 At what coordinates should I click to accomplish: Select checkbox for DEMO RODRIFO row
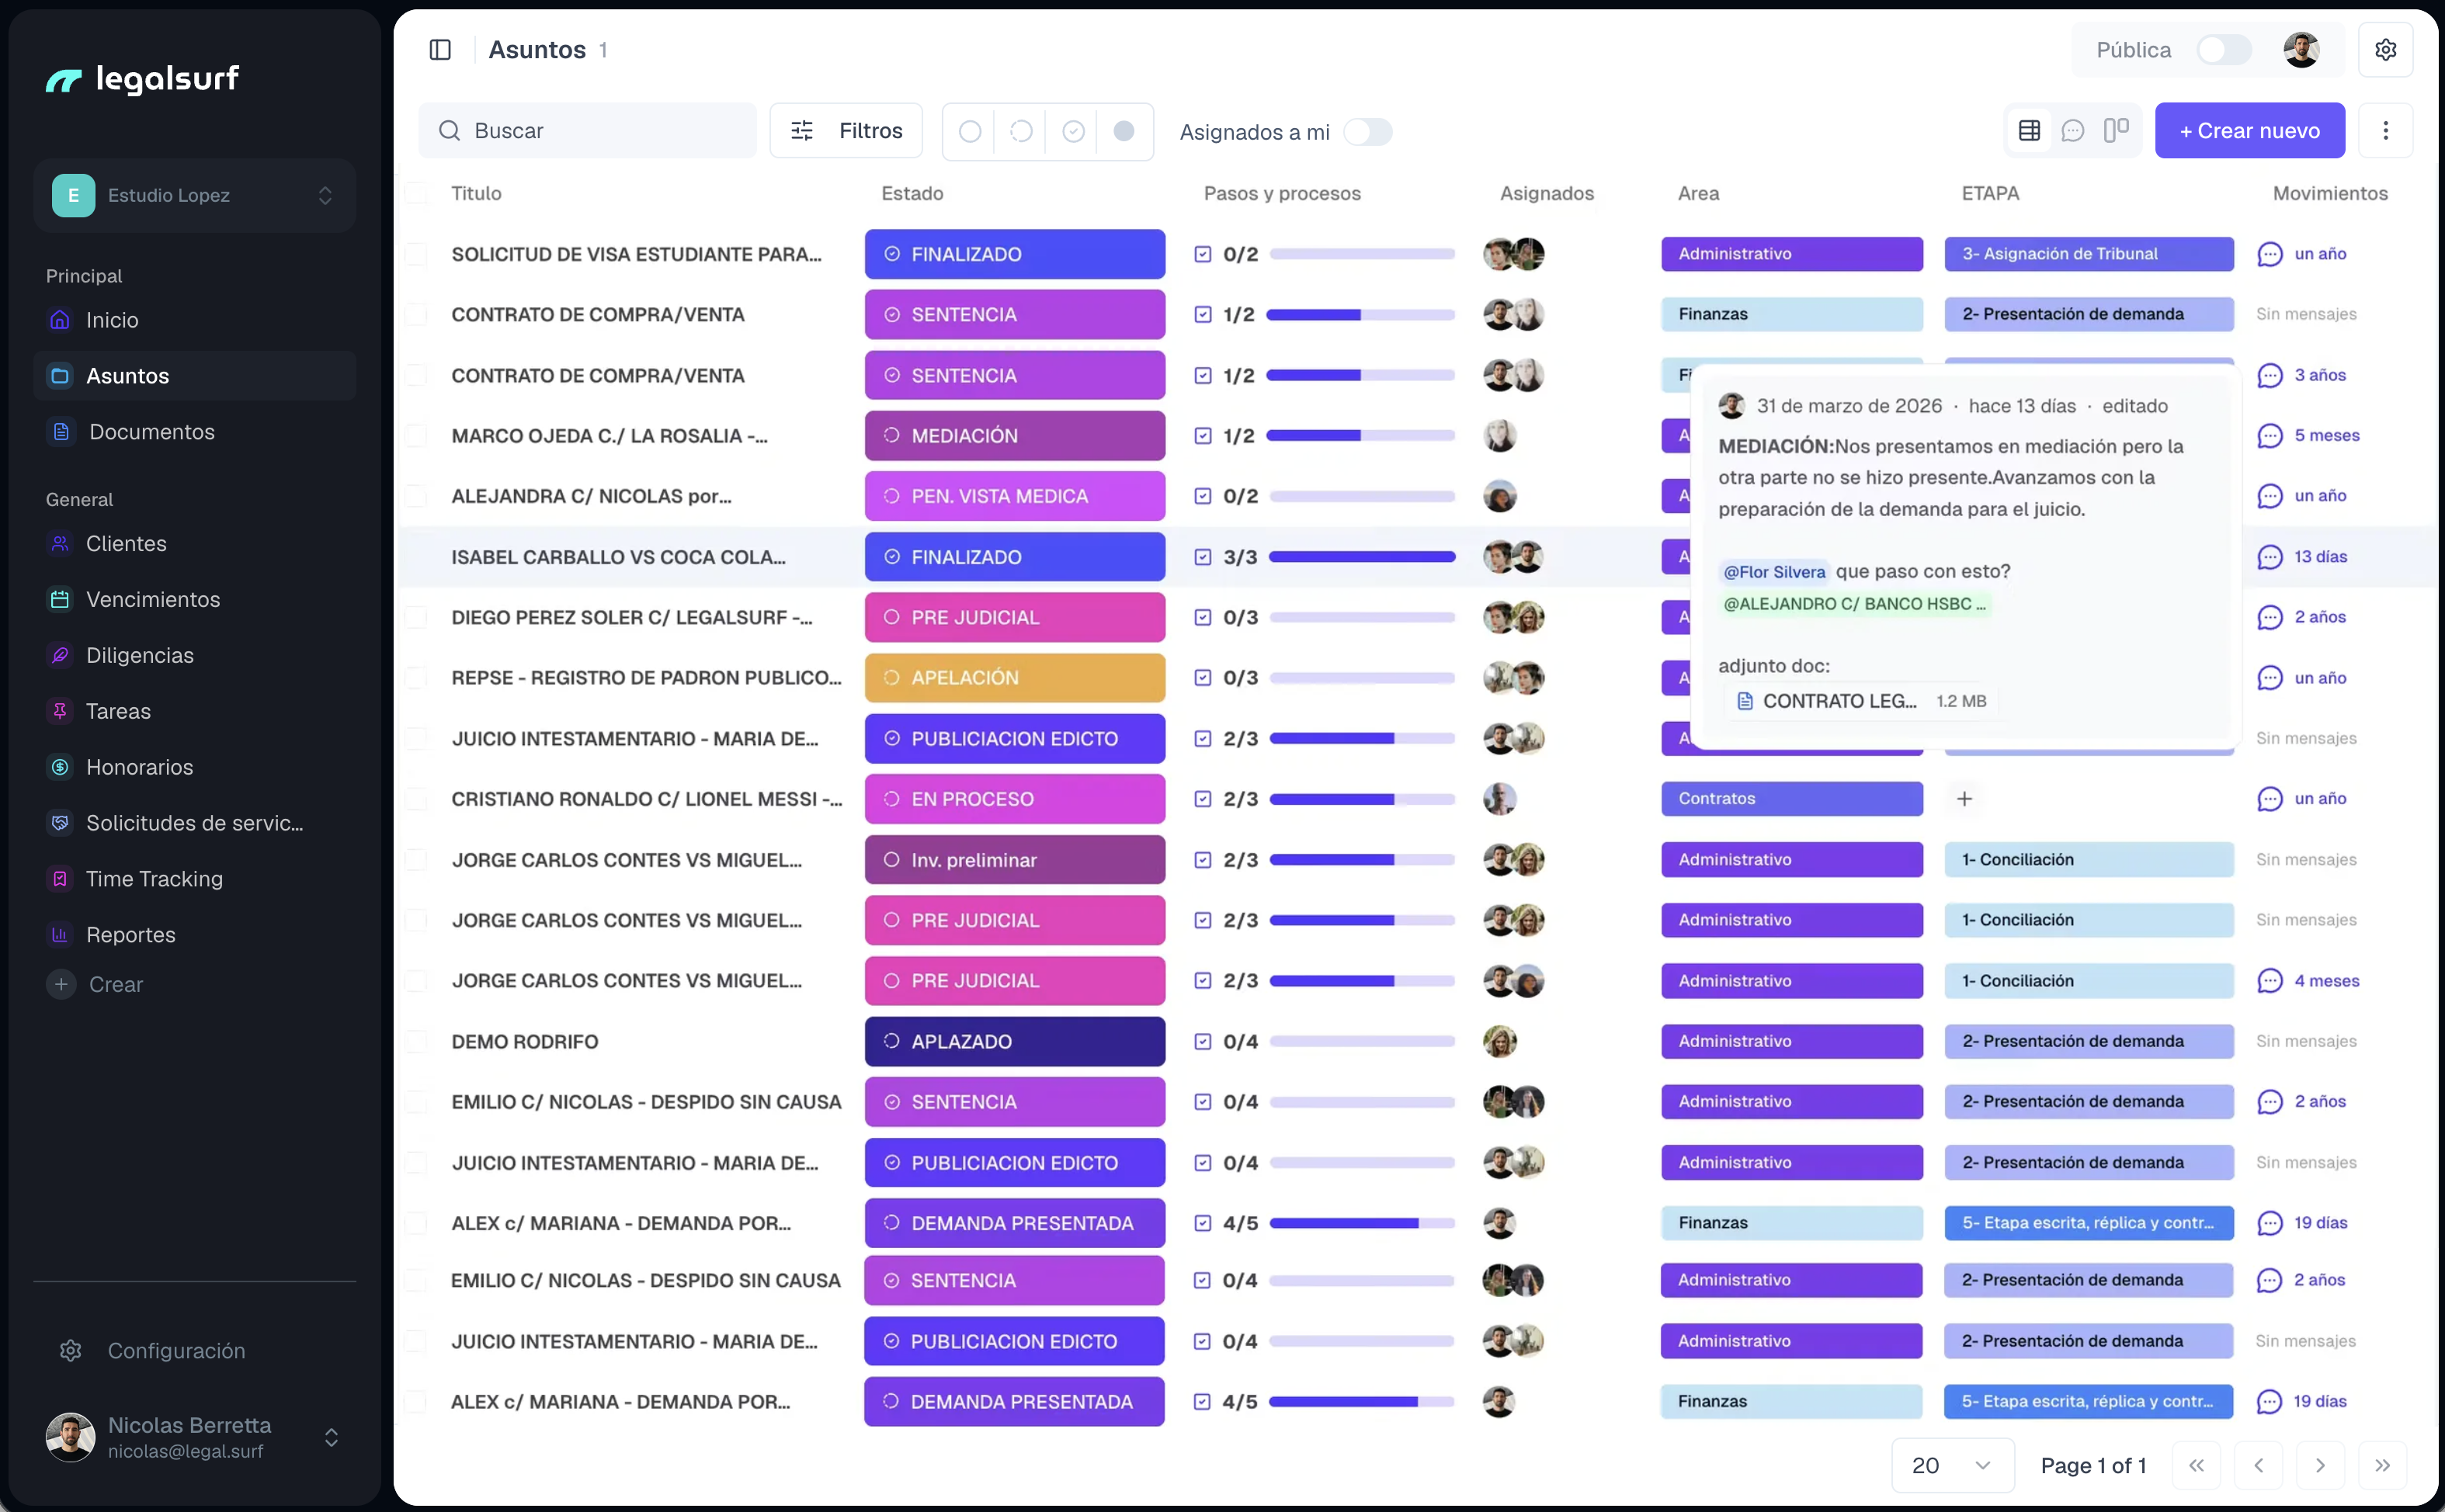pyautogui.click(x=416, y=1042)
